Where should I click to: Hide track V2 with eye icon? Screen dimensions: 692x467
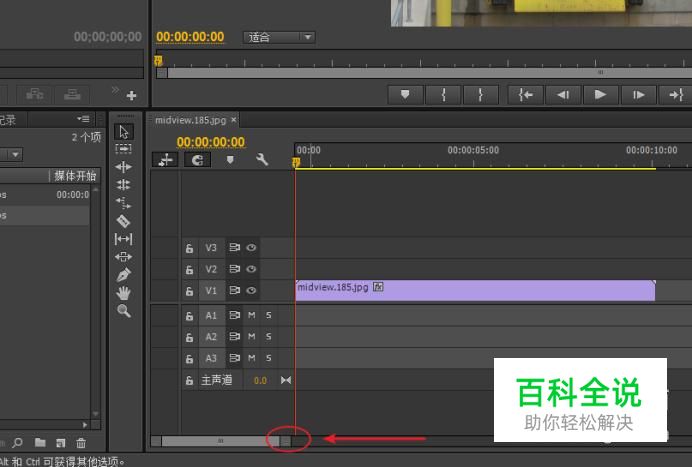click(x=251, y=269)
